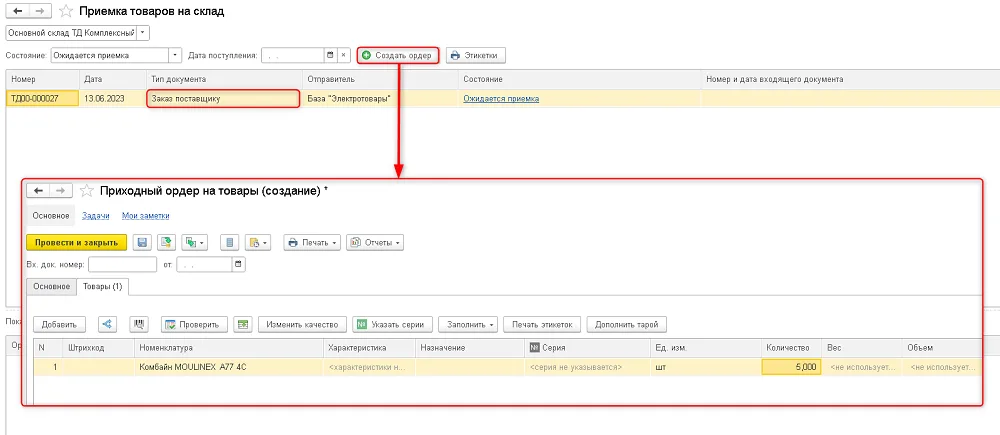Viewport: 1000px width, 435px height.
Task: Click Дополнить тарой button
Action: click(x=627, y=325)
